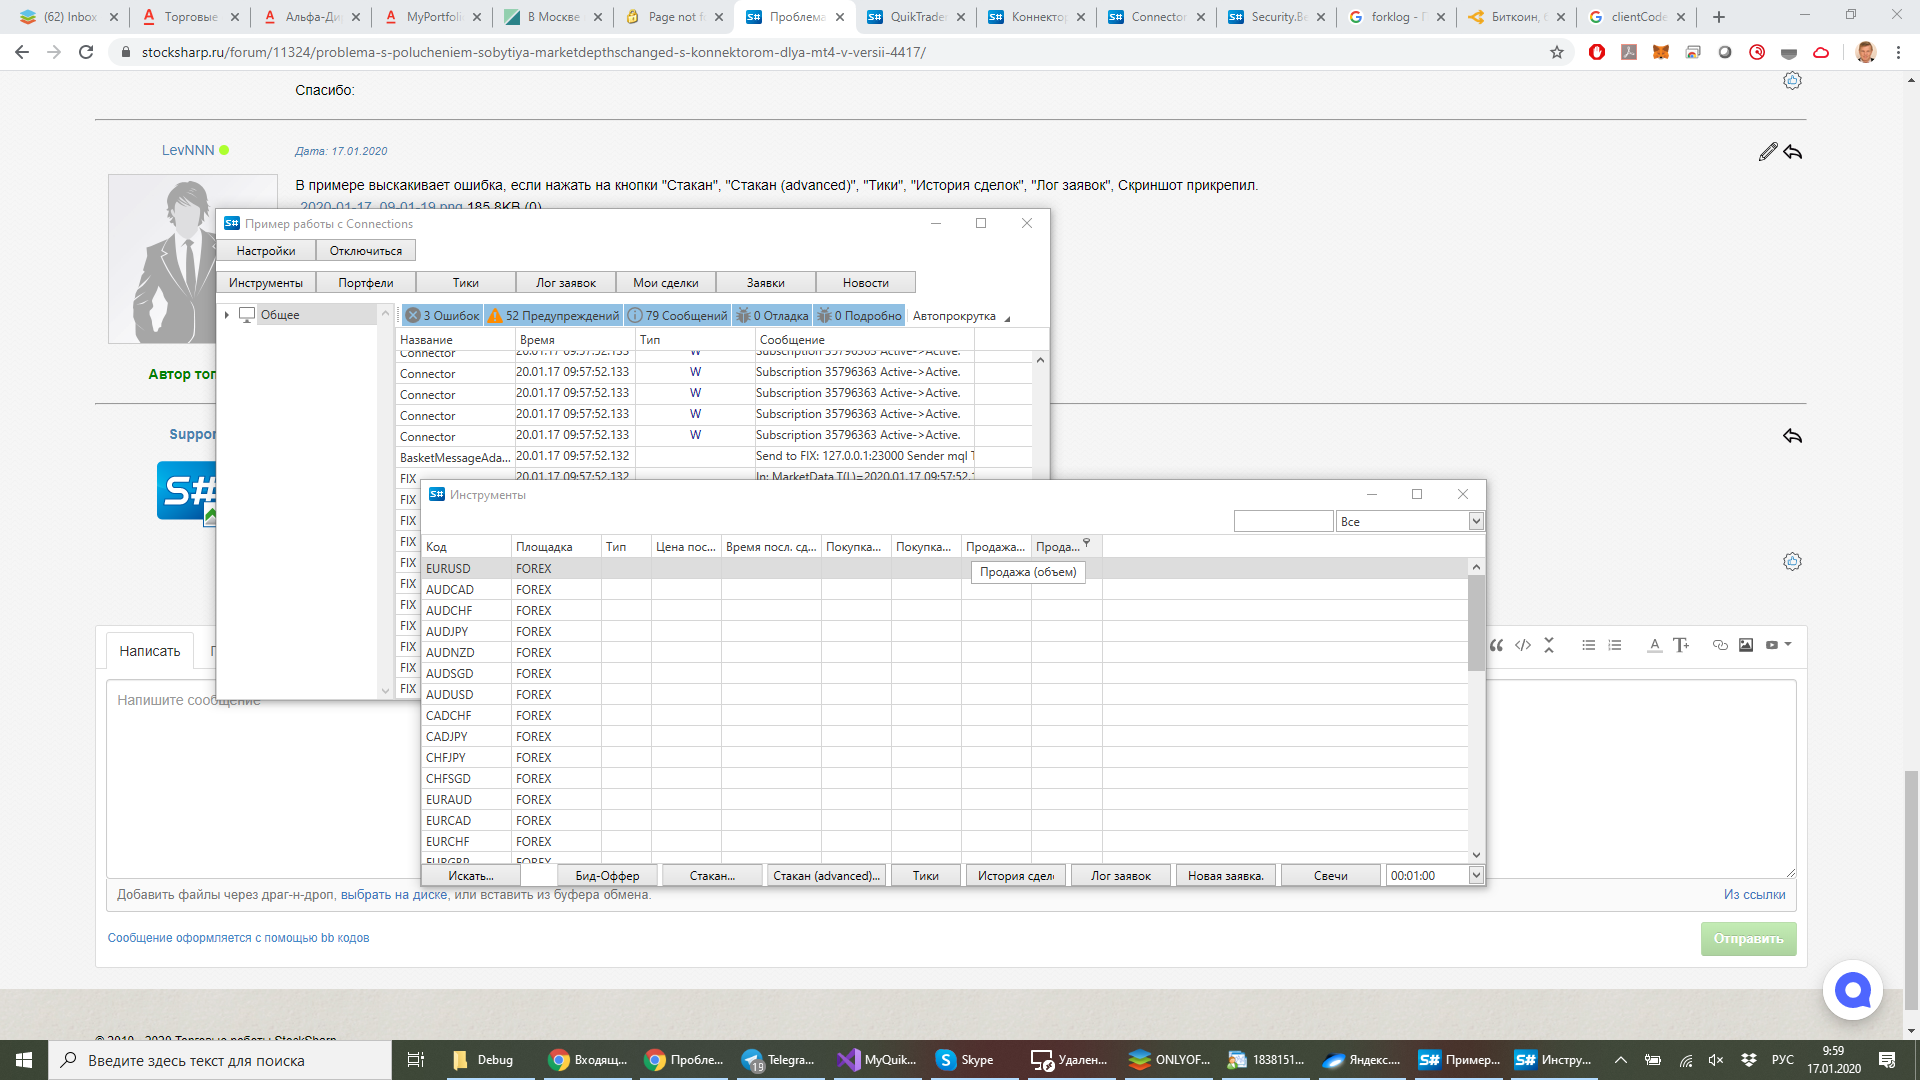Toggle the '0 Отладка' log filter
1920x1080 pixels.
[x=772, y=315]
